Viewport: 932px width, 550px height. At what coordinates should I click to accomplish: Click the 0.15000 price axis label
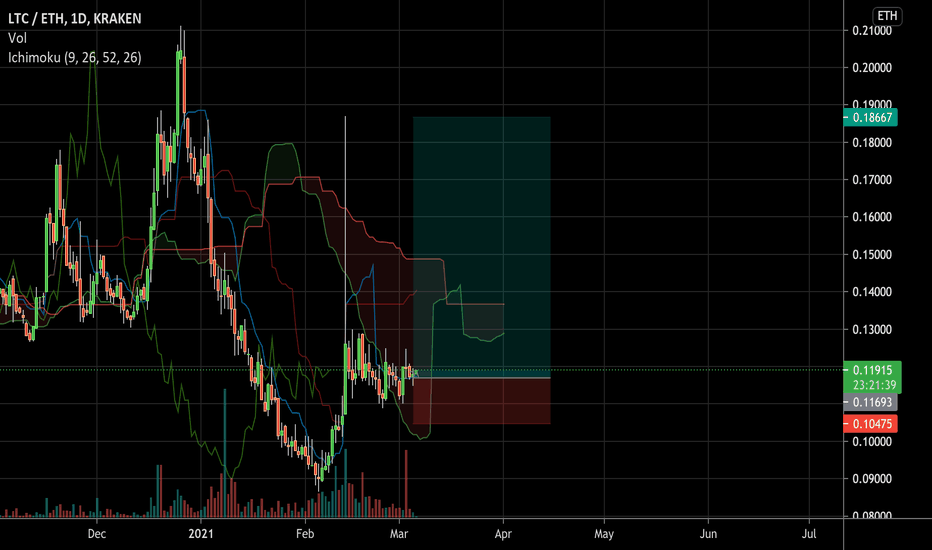point(872,254)
